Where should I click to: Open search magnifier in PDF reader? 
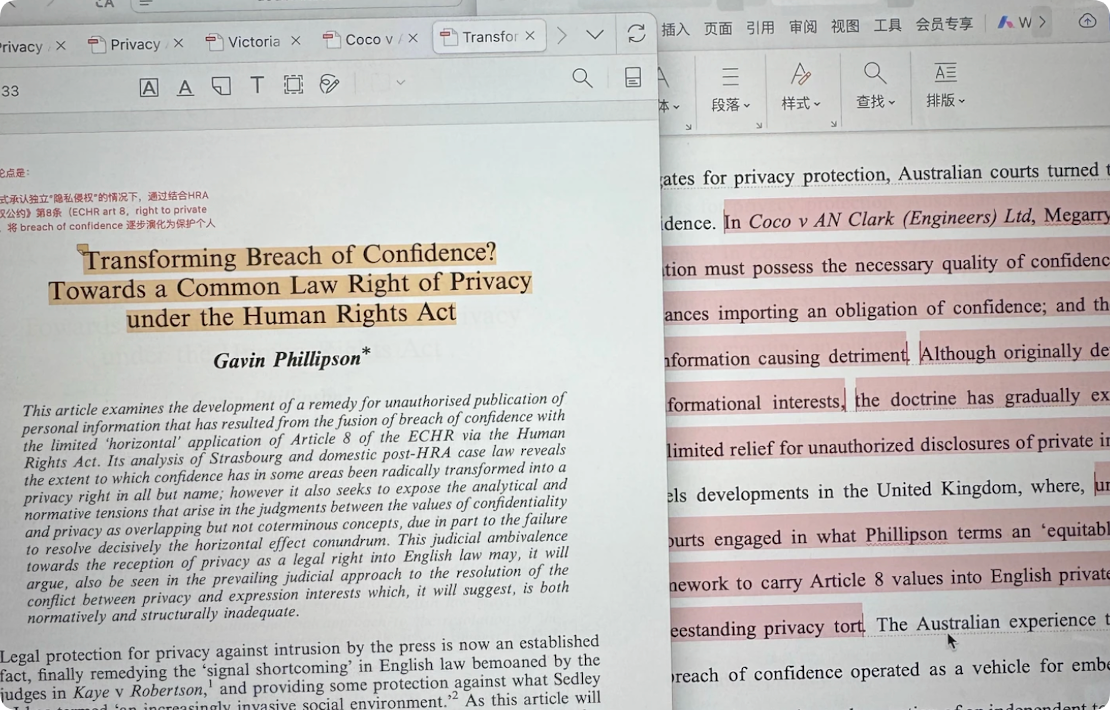582,77
